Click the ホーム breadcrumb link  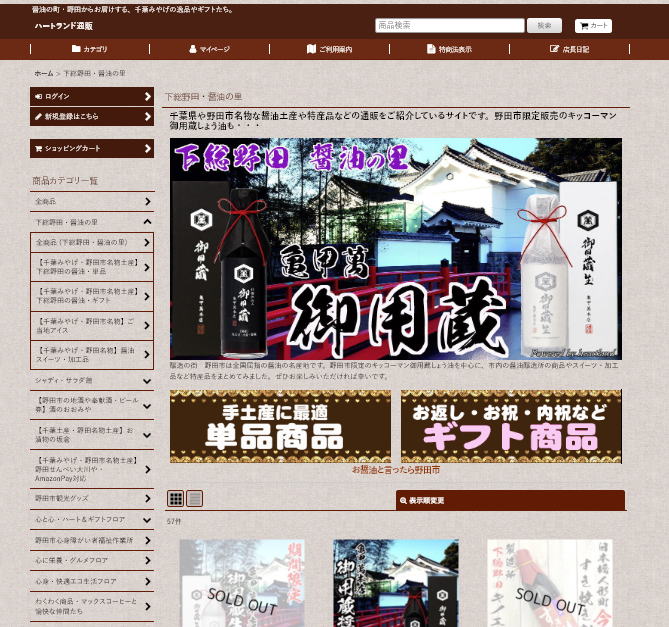coord(44,73)
